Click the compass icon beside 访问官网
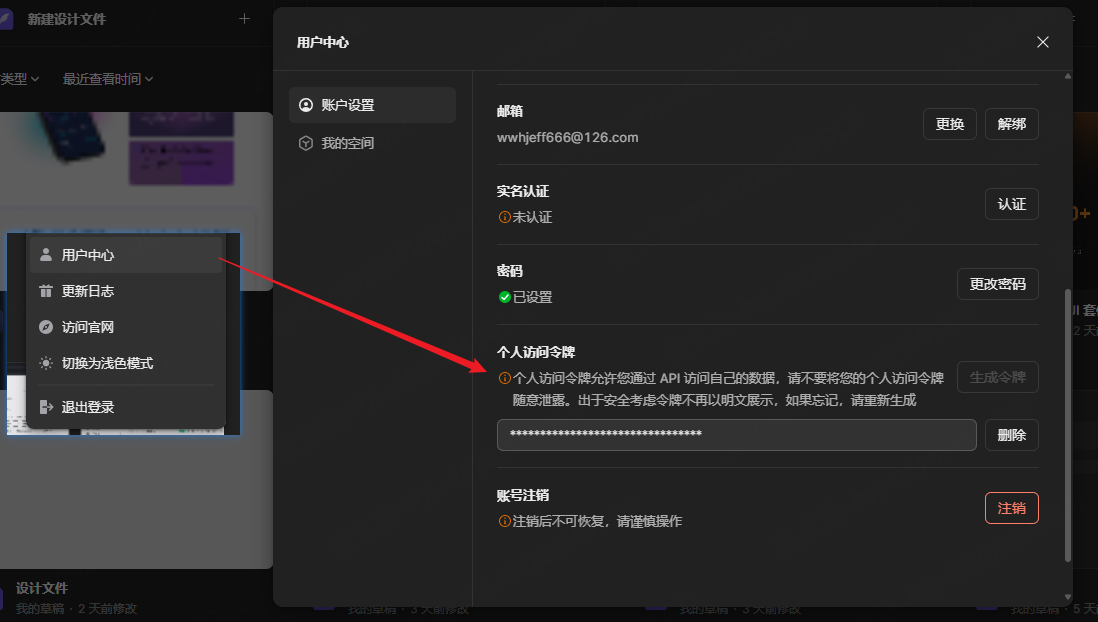 45,328
